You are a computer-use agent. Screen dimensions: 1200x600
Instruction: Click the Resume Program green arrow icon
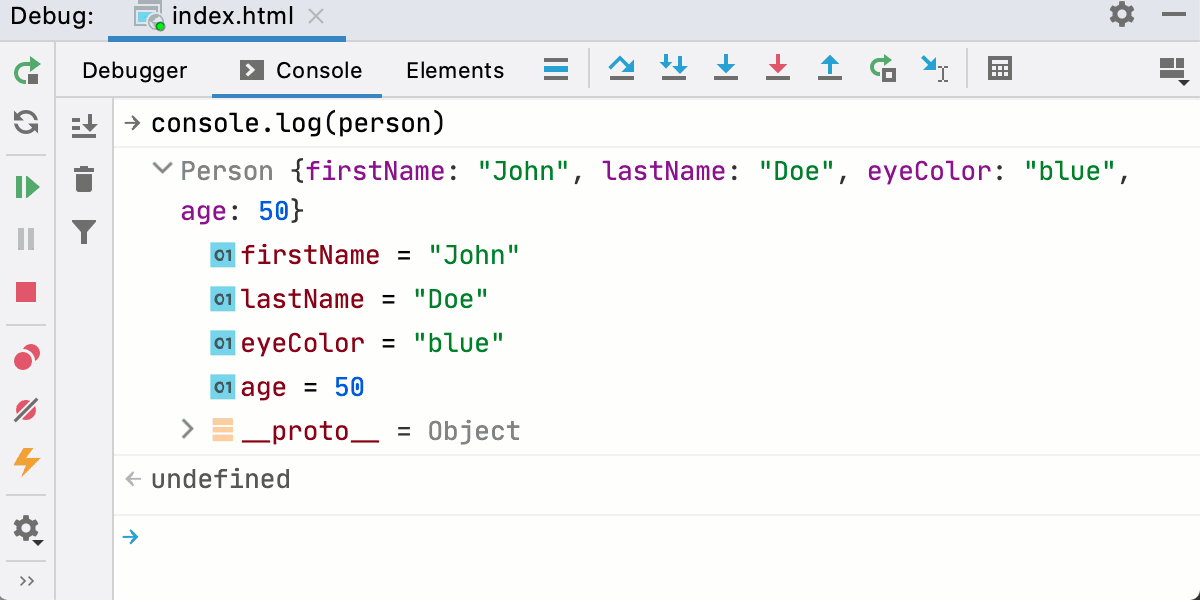(25, 187)
